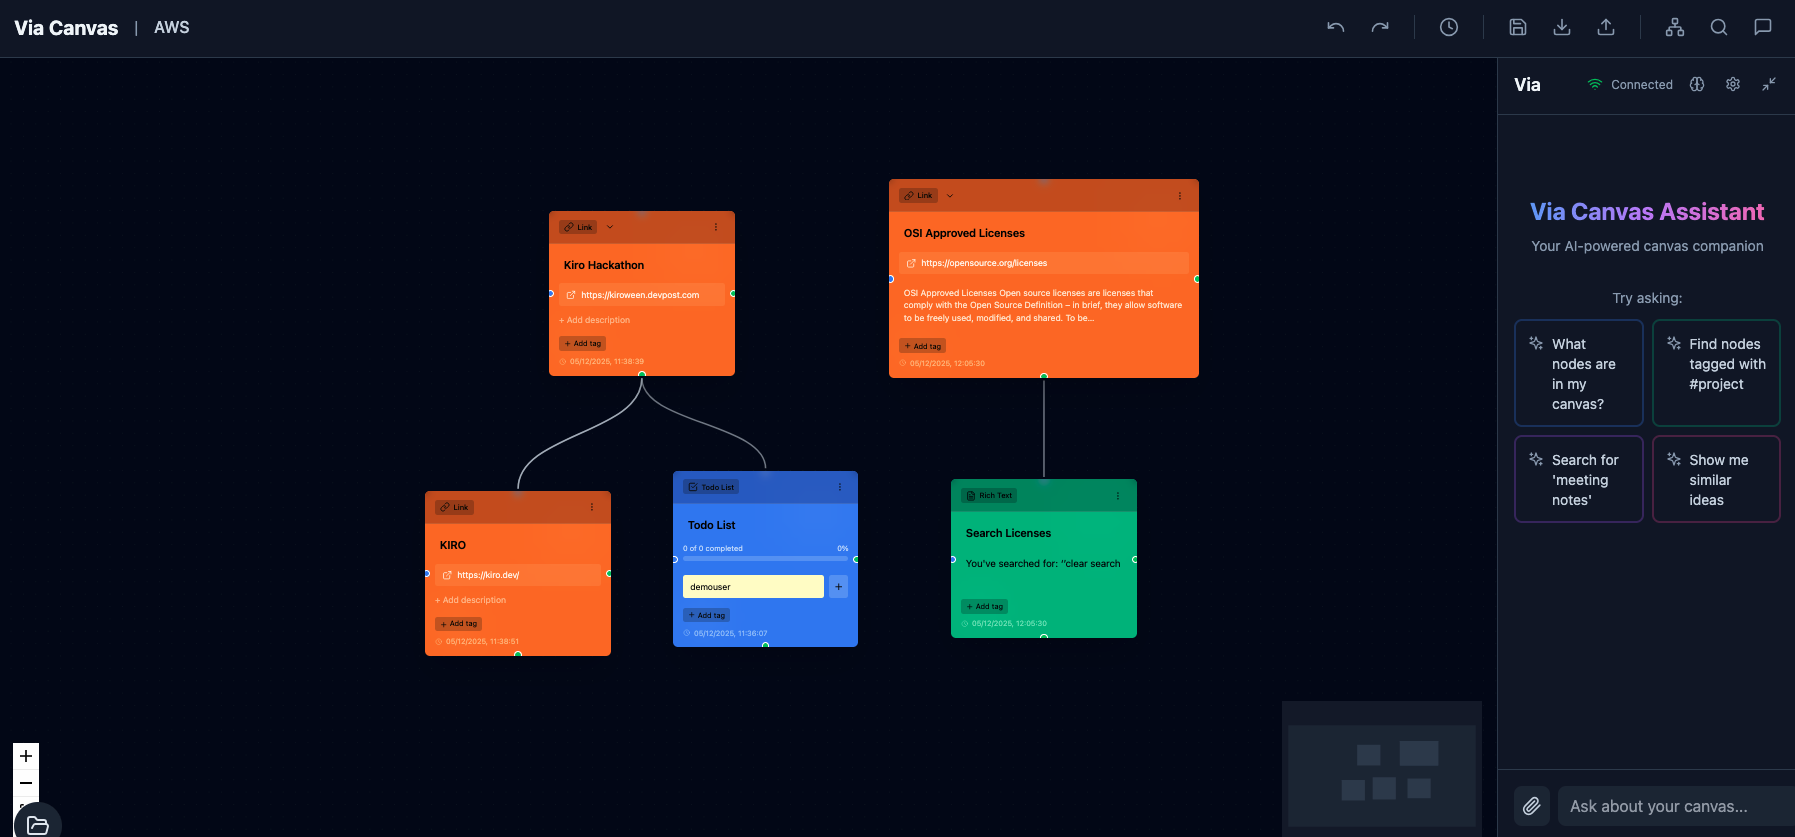Click the Todo List progress bar
Image resolution: width=1795 pixels, height=837 pixels.
point(765,558)
